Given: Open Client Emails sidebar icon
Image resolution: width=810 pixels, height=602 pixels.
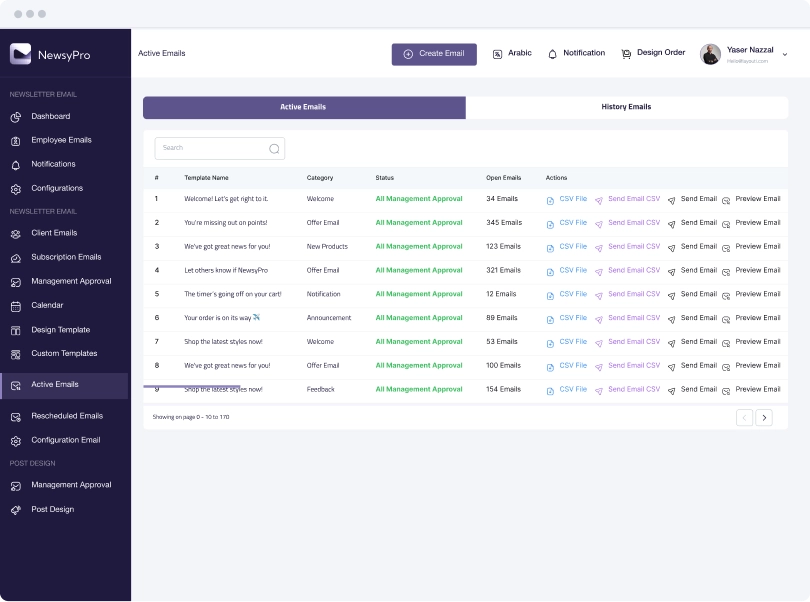Looking at the screenshot, I should [16, 234].
